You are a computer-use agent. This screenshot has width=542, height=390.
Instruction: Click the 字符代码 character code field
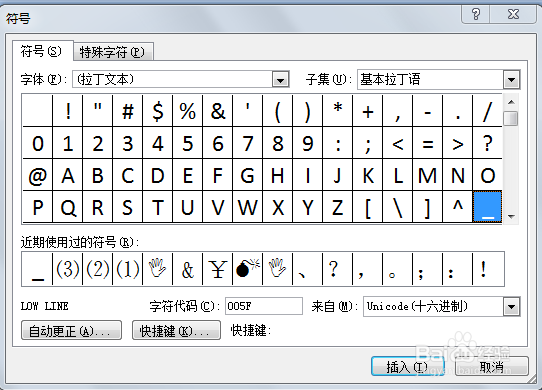264,306
